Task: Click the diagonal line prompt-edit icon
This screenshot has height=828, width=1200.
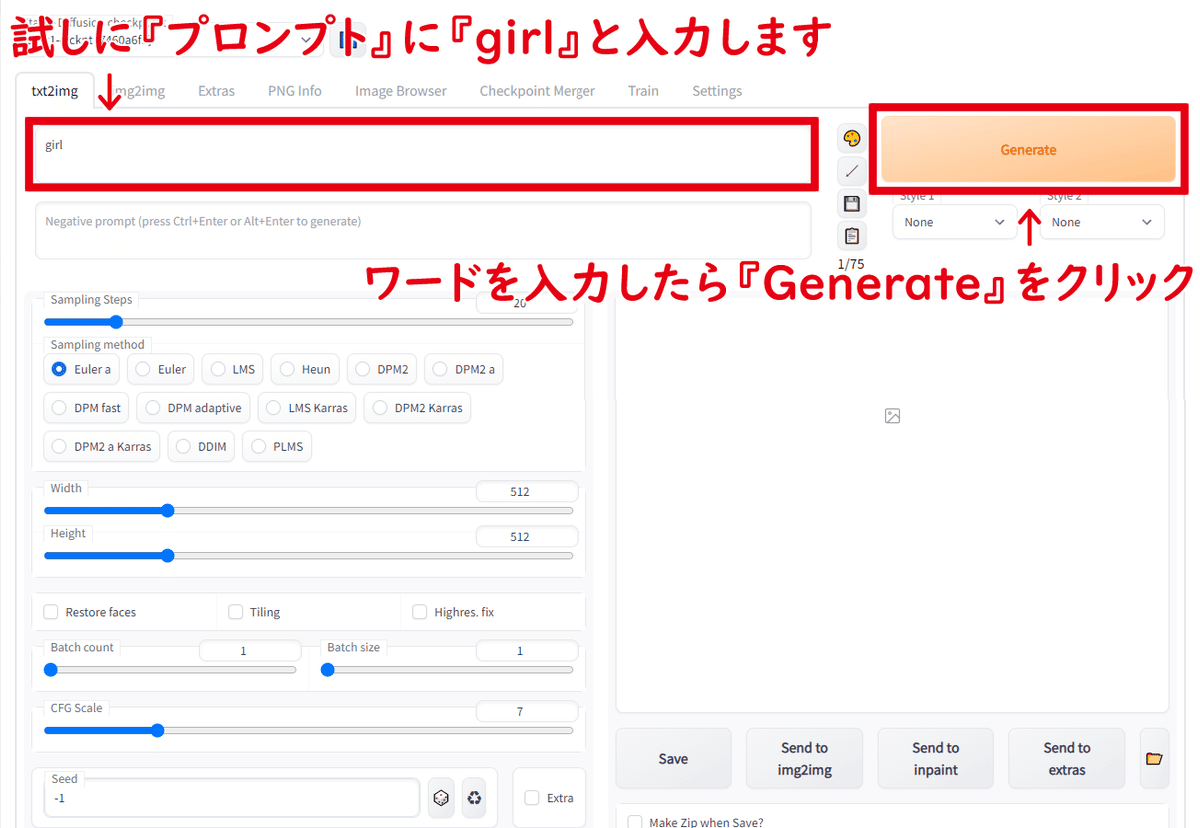Action: click(x=852, y=171)
